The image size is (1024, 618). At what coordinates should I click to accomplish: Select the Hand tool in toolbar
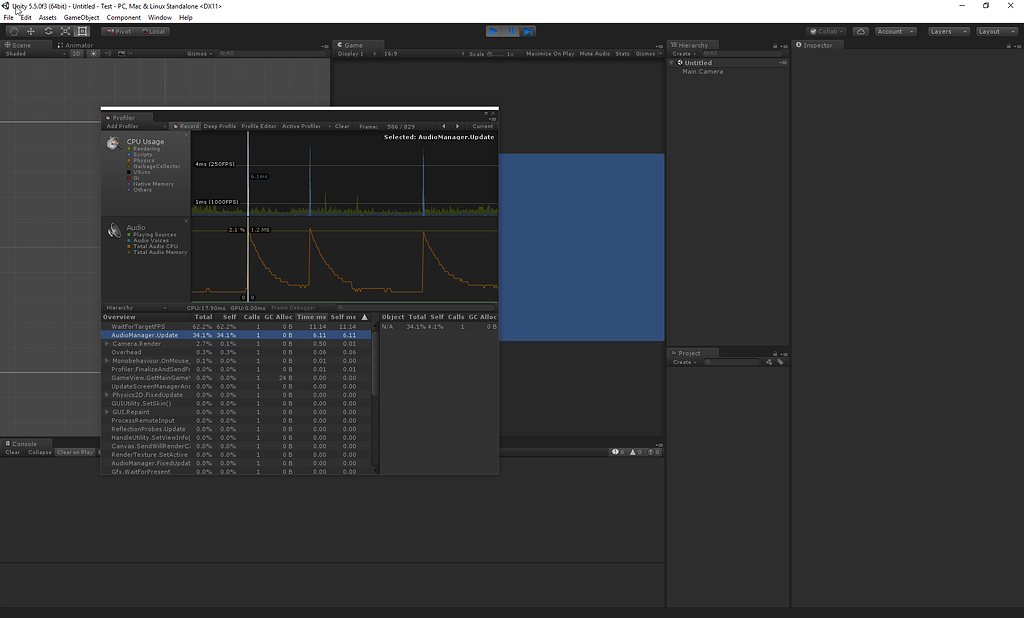[13, 31]
